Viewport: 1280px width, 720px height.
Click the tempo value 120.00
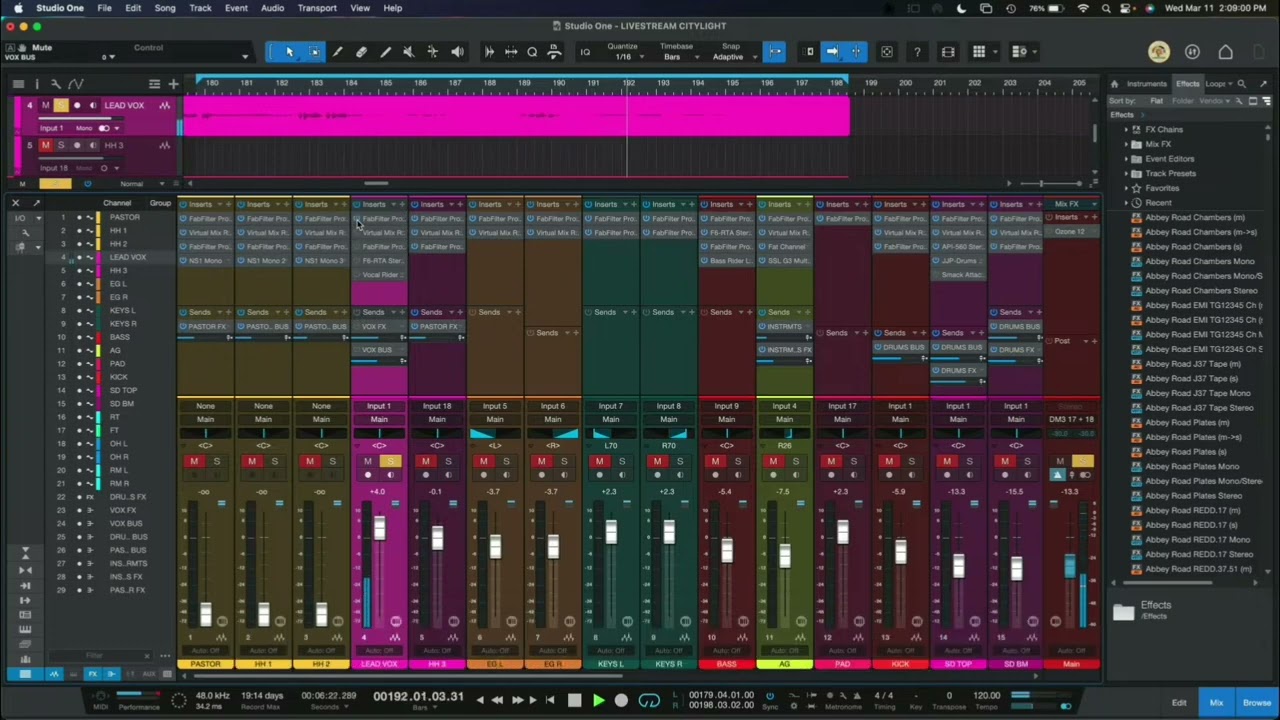click(x=987, y=696)
